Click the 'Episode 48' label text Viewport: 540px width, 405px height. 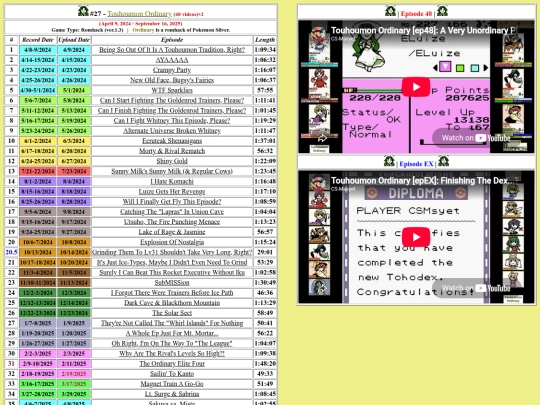[x=416, y=14]
